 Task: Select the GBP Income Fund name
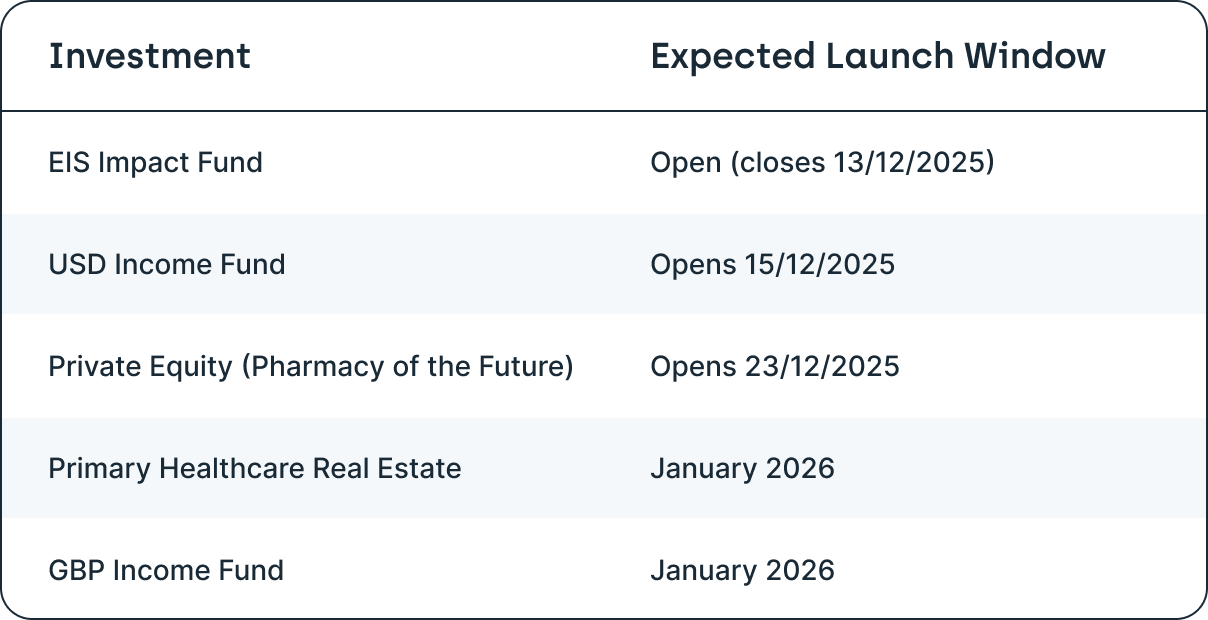point(166,570)
